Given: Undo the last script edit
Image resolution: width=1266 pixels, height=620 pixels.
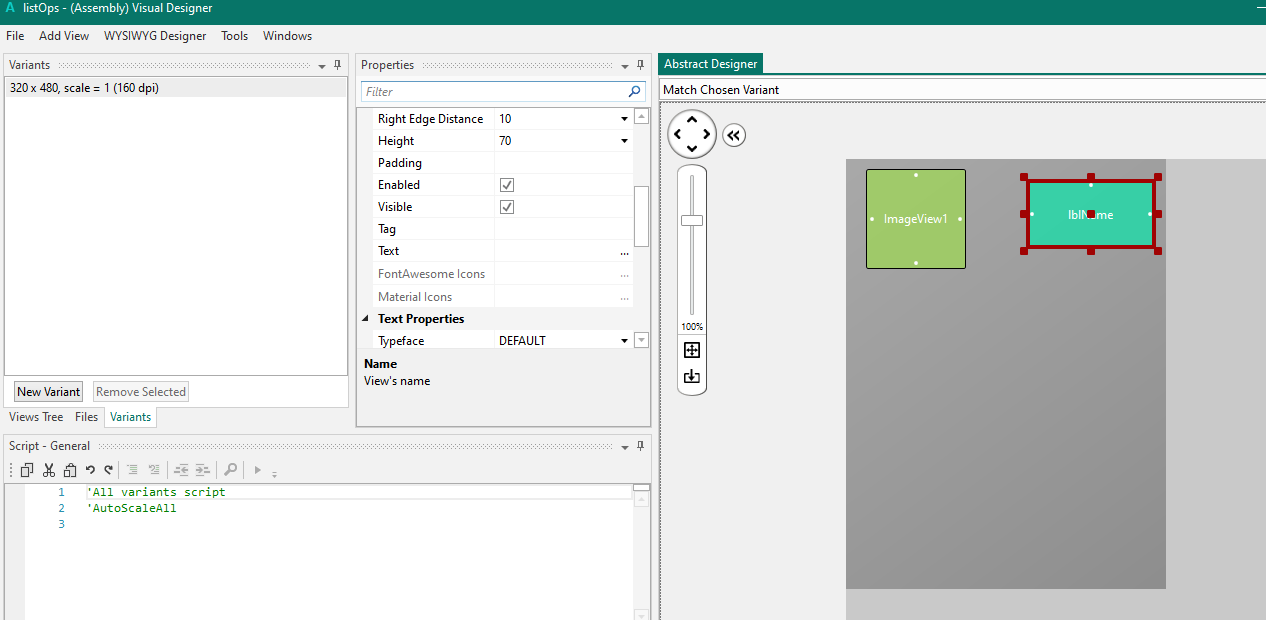Looking at the screenshot, I should click(90, 470).
